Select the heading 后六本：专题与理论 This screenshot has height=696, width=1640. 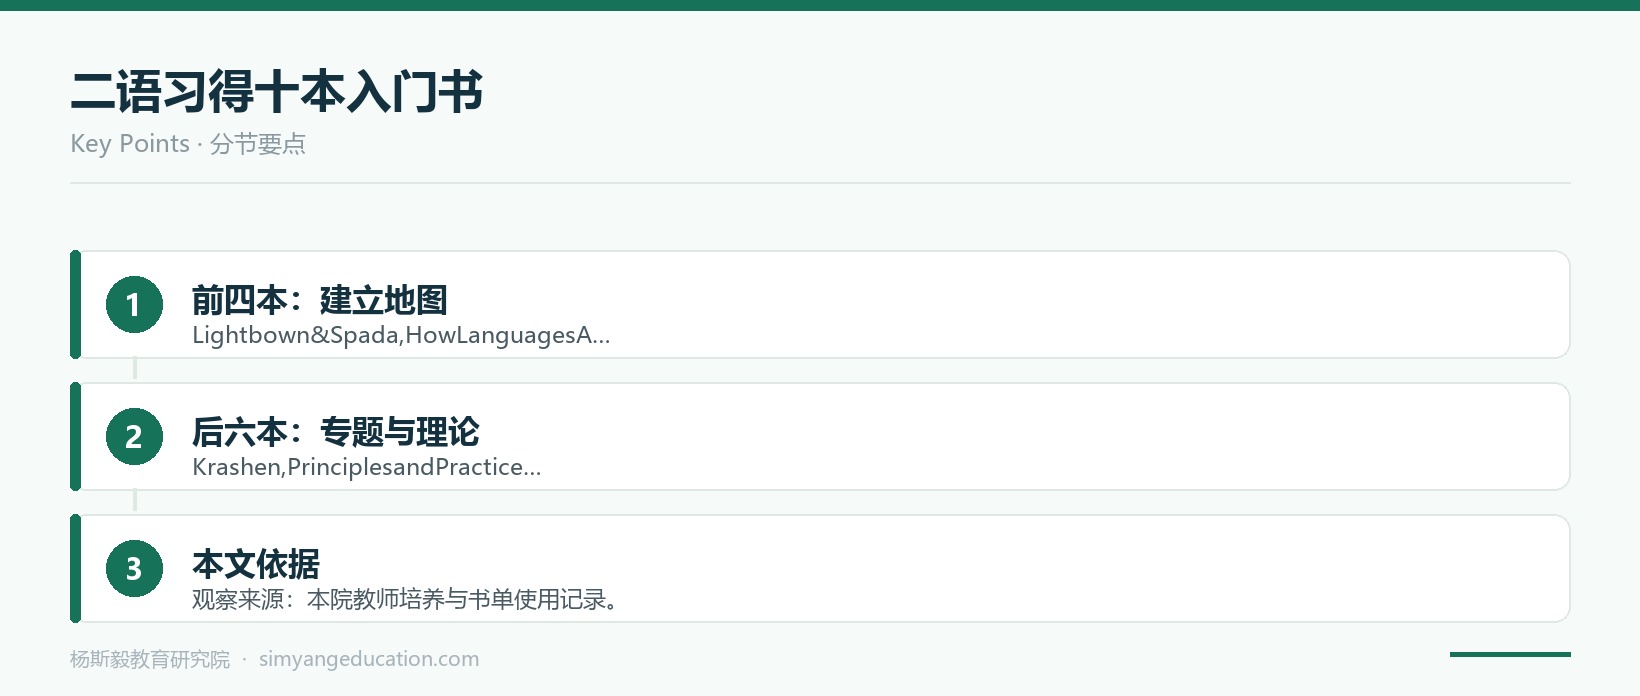click(x=336, y=432)
